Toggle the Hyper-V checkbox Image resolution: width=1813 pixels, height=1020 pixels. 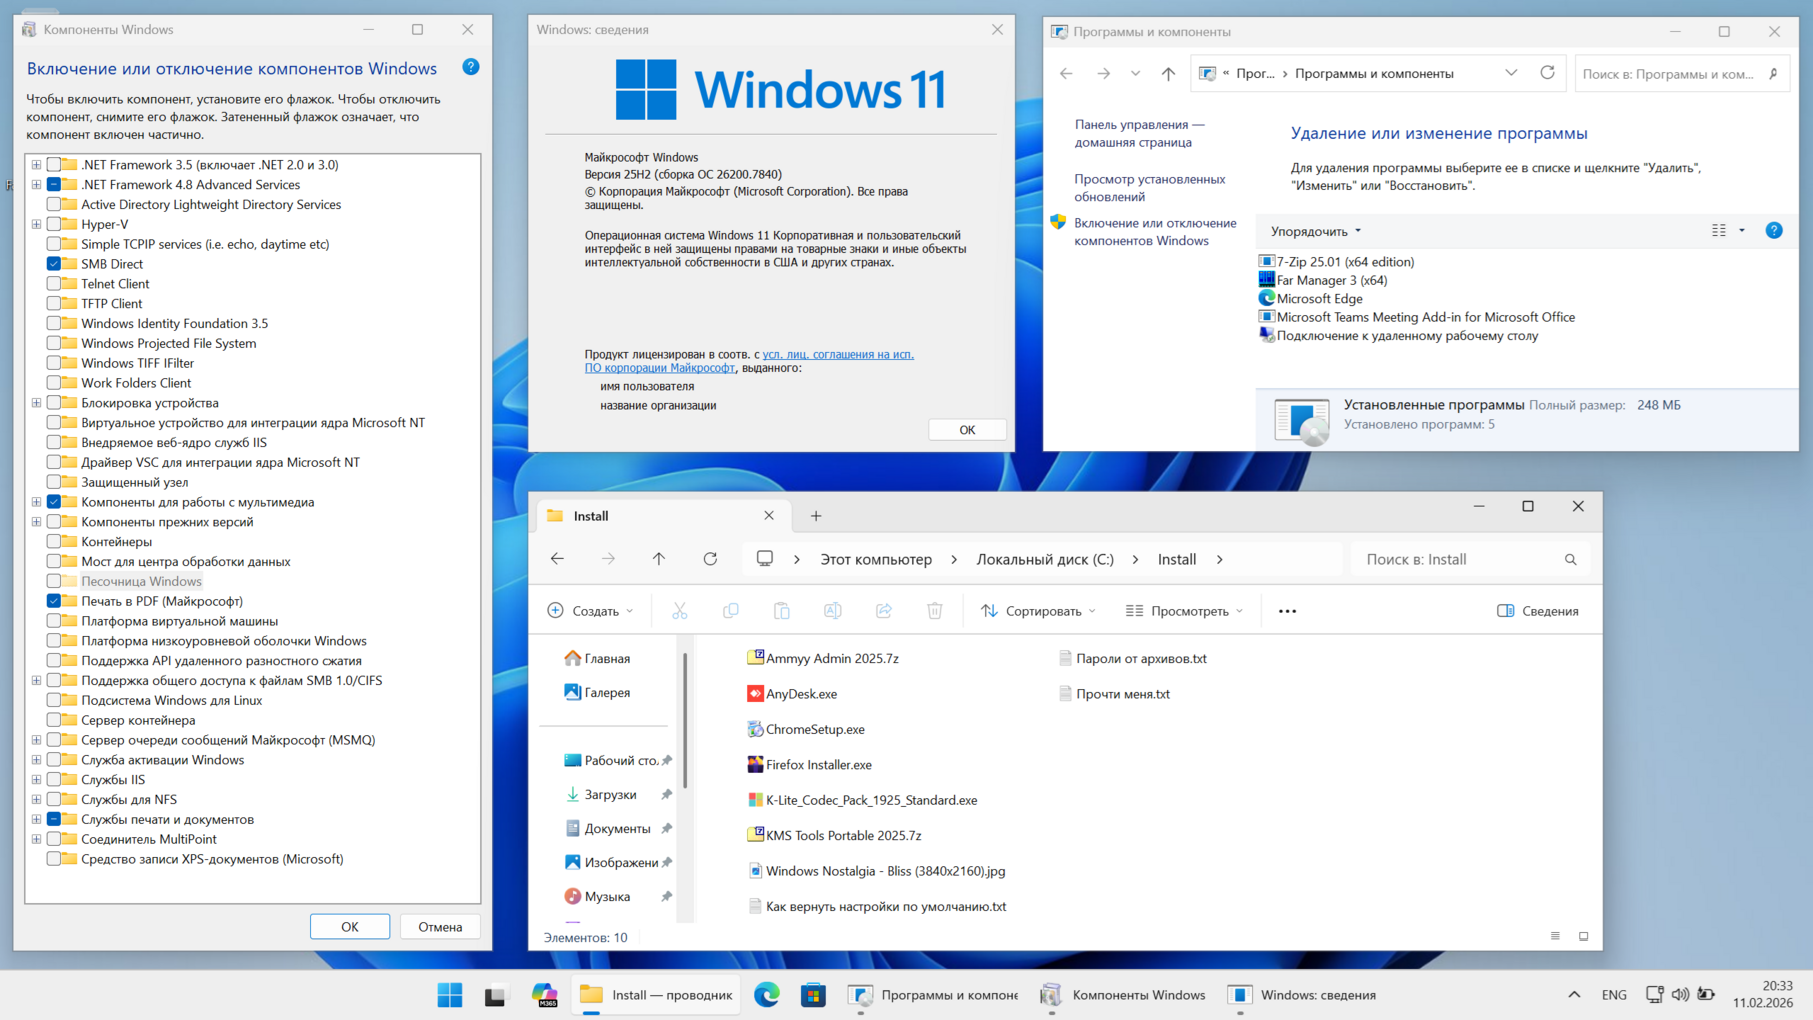click(54, 224)
